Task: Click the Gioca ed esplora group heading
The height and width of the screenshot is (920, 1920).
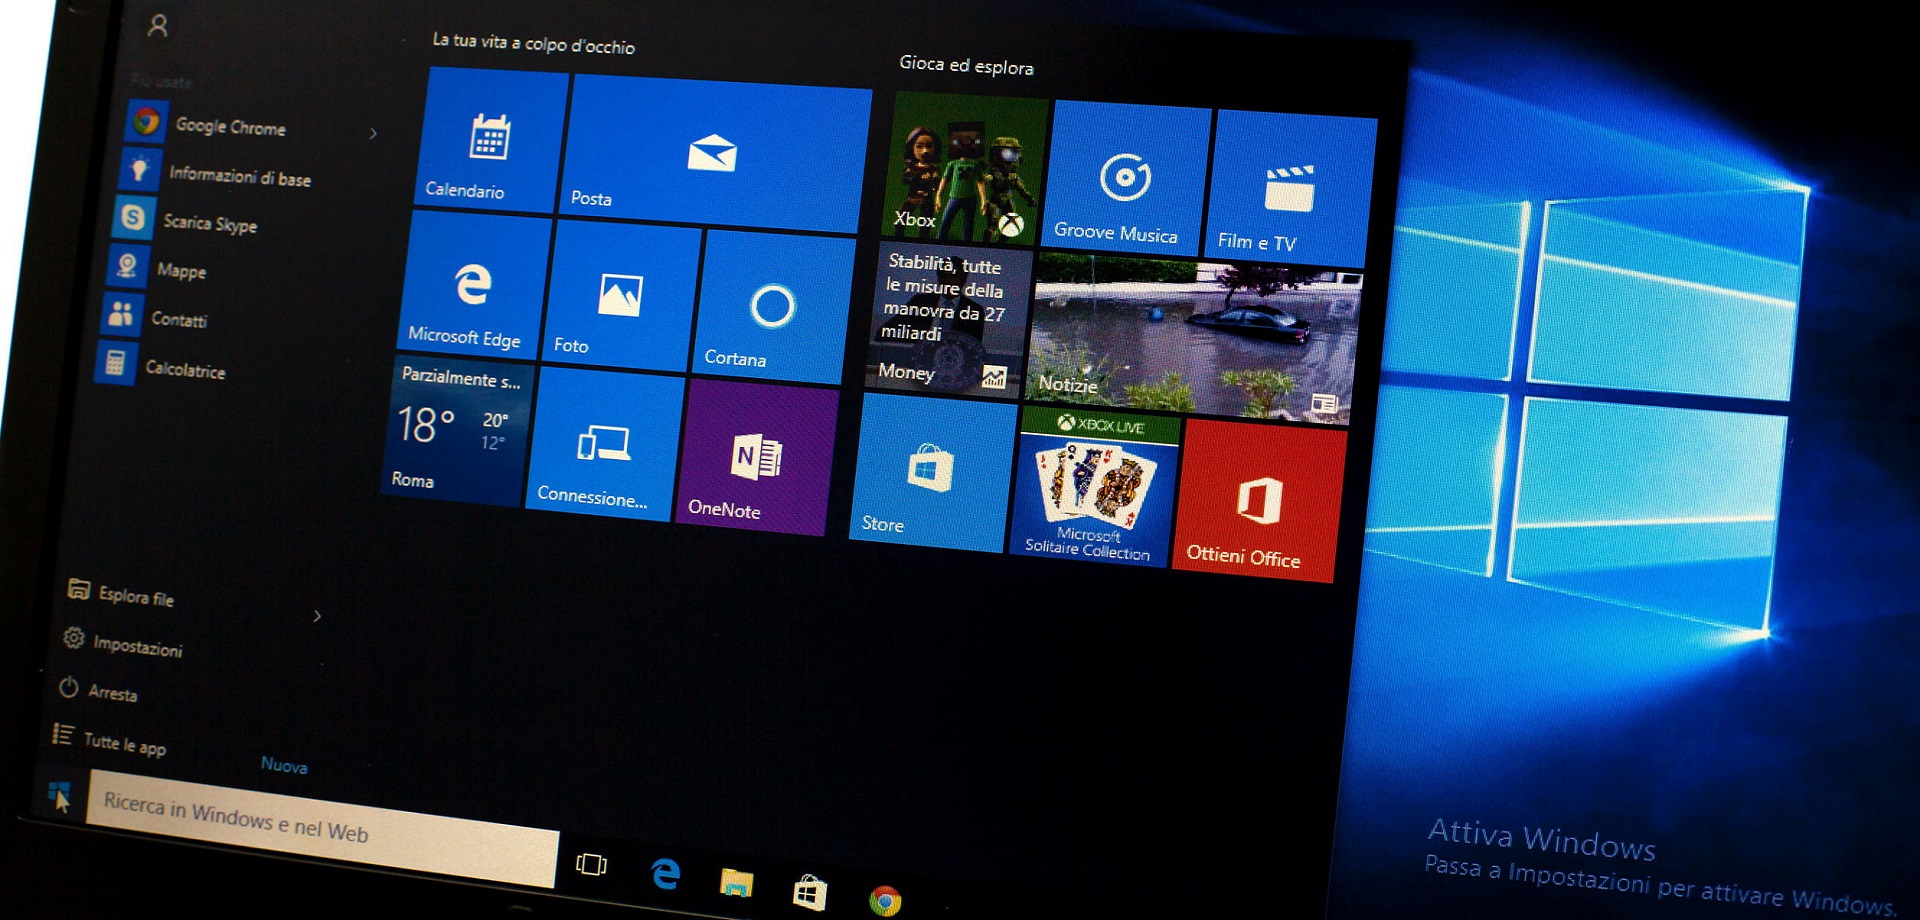Action: tap(966, 65)
